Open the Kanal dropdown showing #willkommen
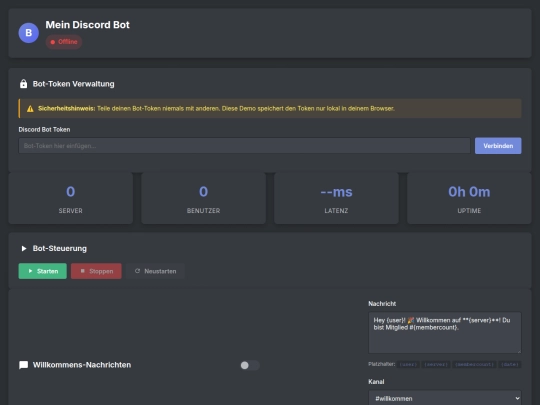This screenshot has height=405, width=540. (445, 398)
